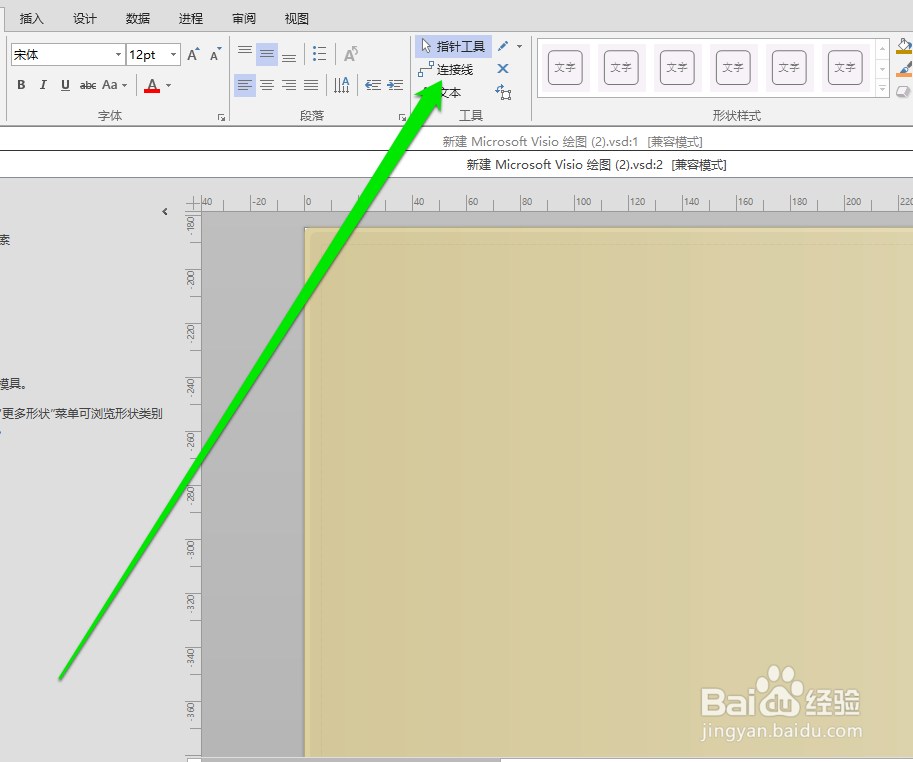Open font color dropdown arrow
Screen dimensions: 913x762
click(x=169, y=85)
